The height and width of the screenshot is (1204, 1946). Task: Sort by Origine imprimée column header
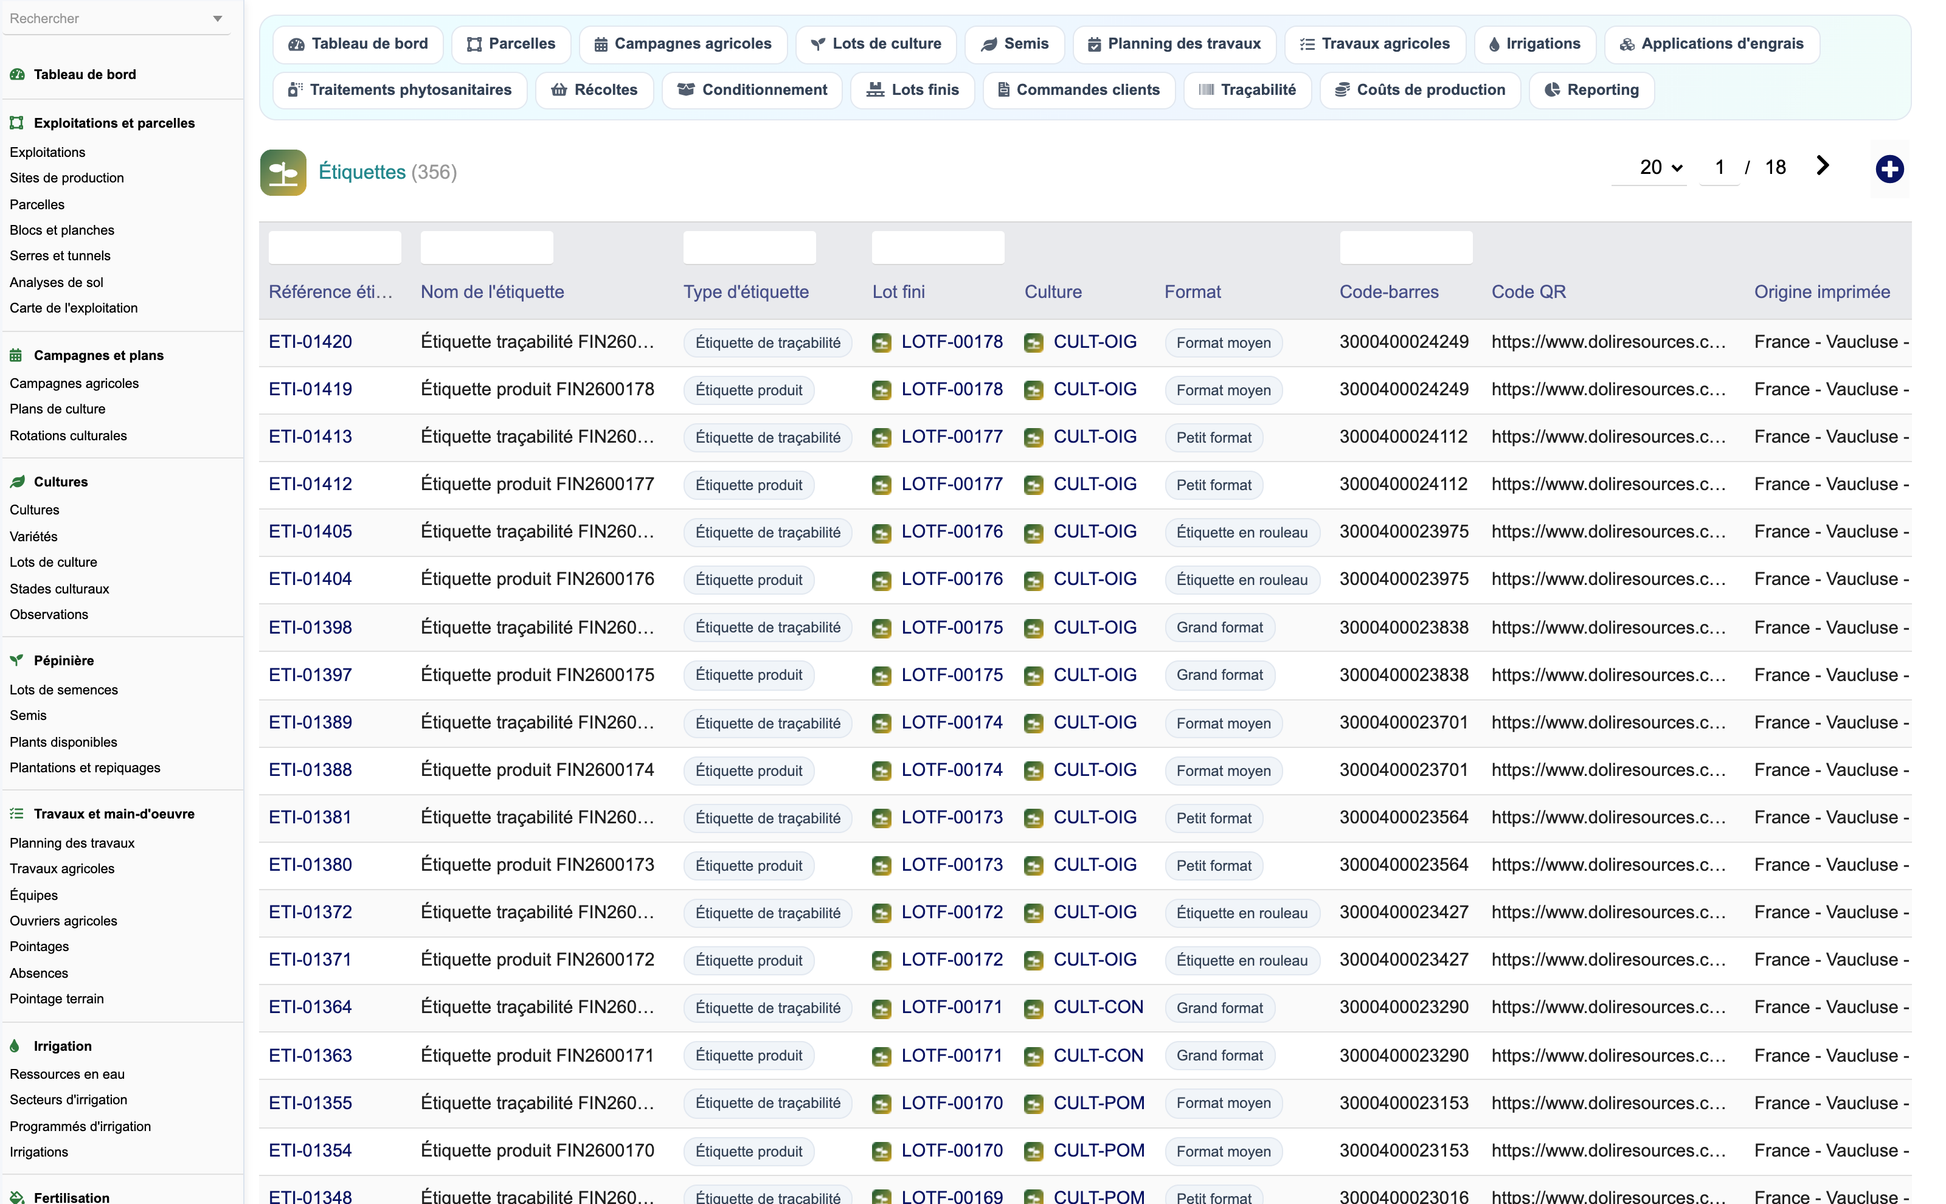(x=1822, y=292)
